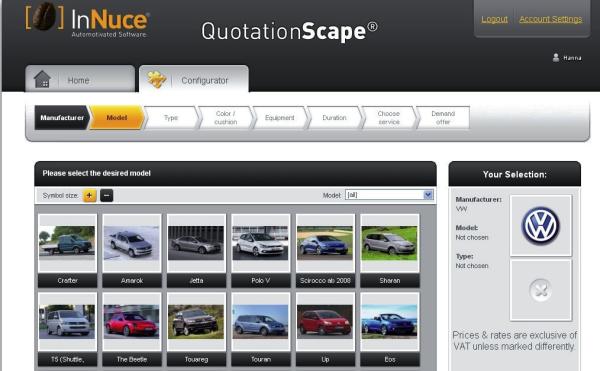The height and width of the screenshot is (371, 600).
Task: Open the Model filter dropdown
Action: click(389, 195)
